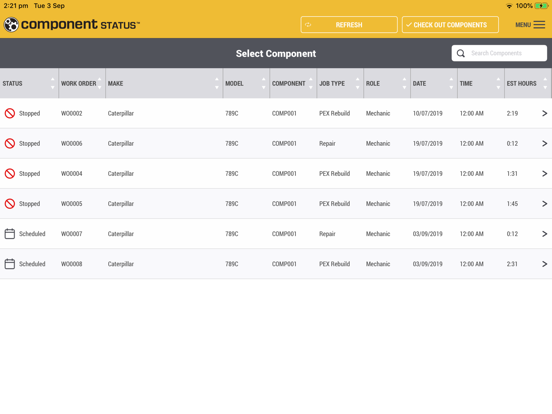Open row WO0004 with its chevron
Image resolution: width=552 pixels, height=414 pixels.
tap(544, 173)
